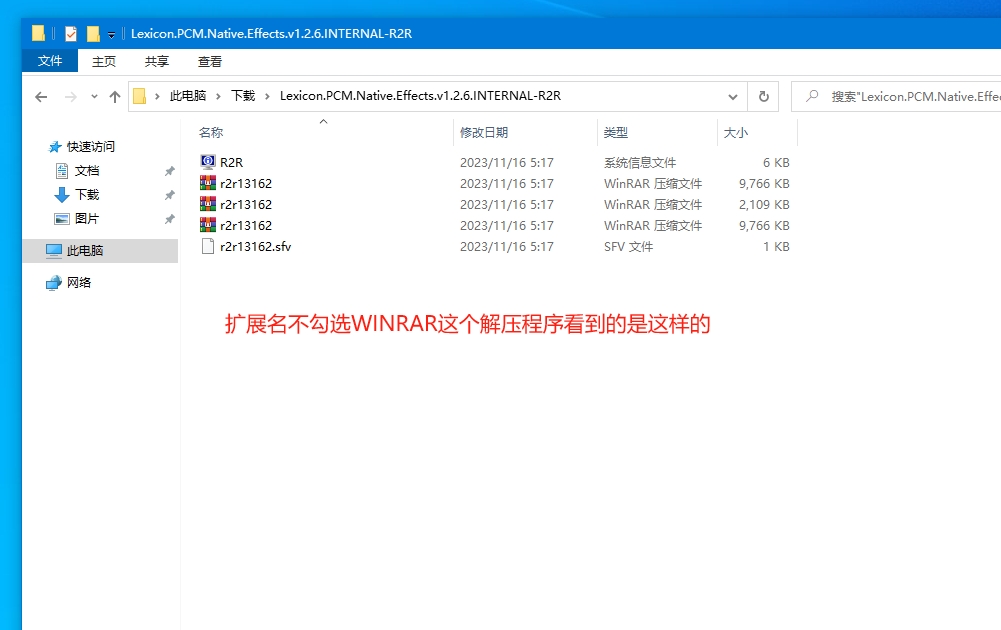
Task: Switch to the 共享 ribbon tab
Action: tap(157, 61)
